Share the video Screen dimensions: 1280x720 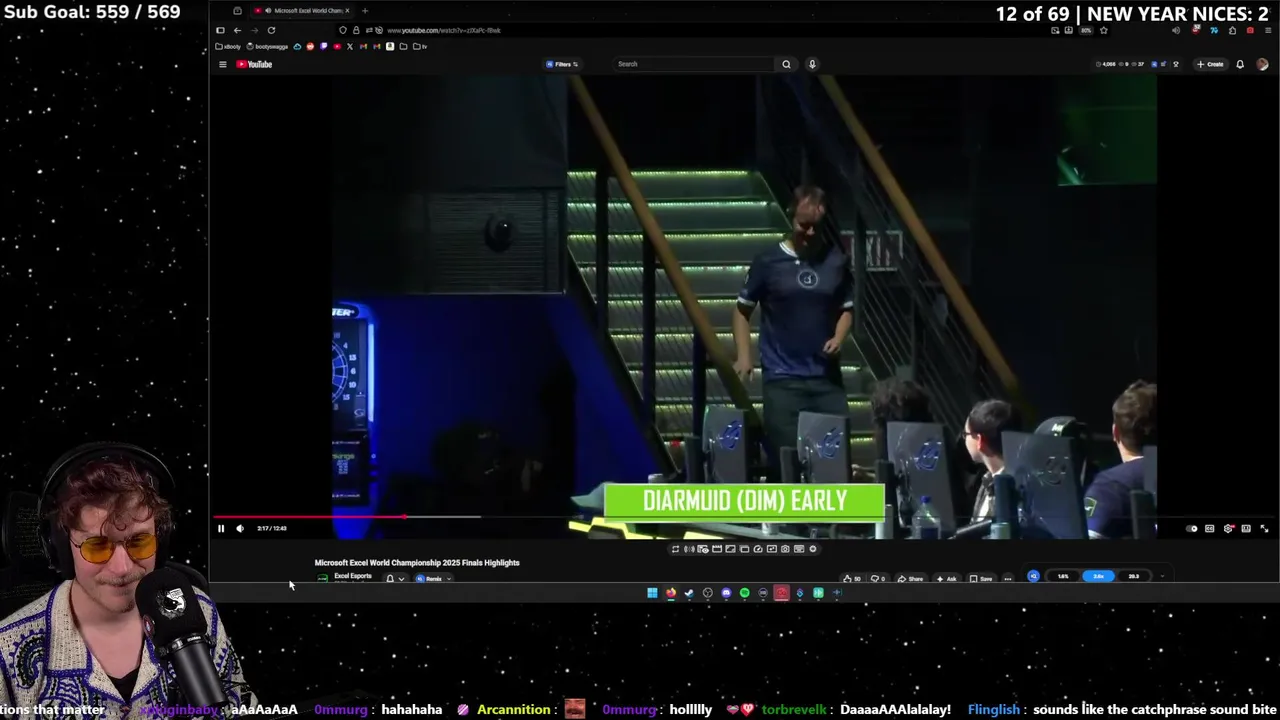pos(910,578)
